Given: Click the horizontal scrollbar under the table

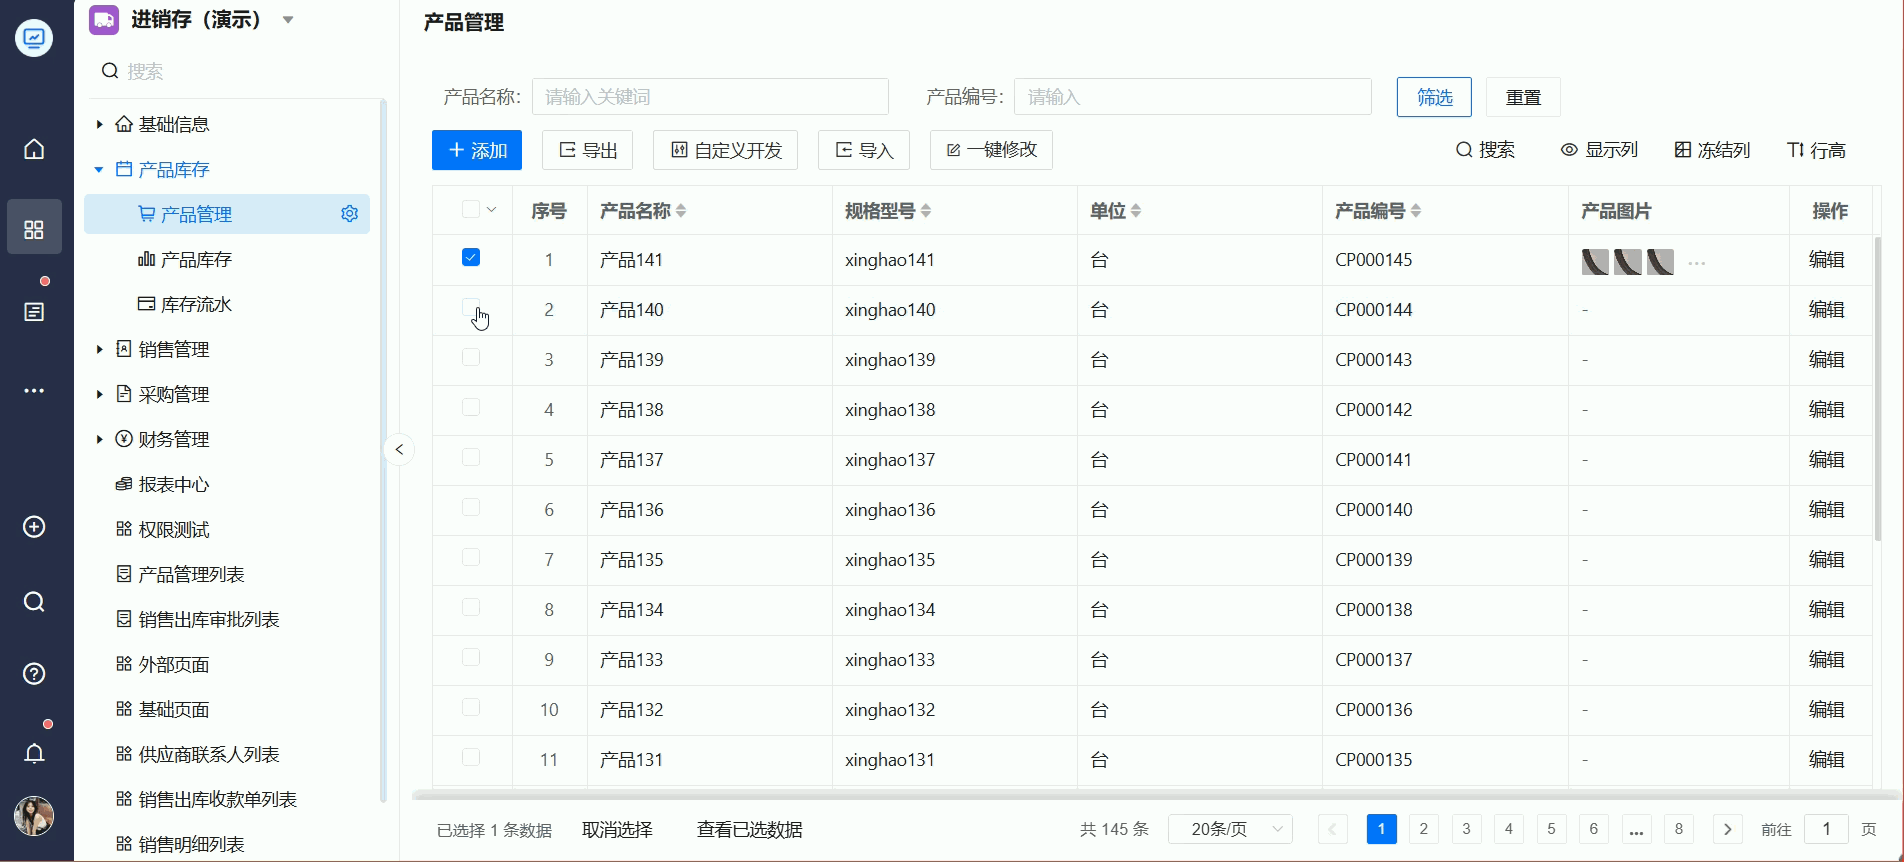Looking at the screenshot, I should pos(1155,796).
